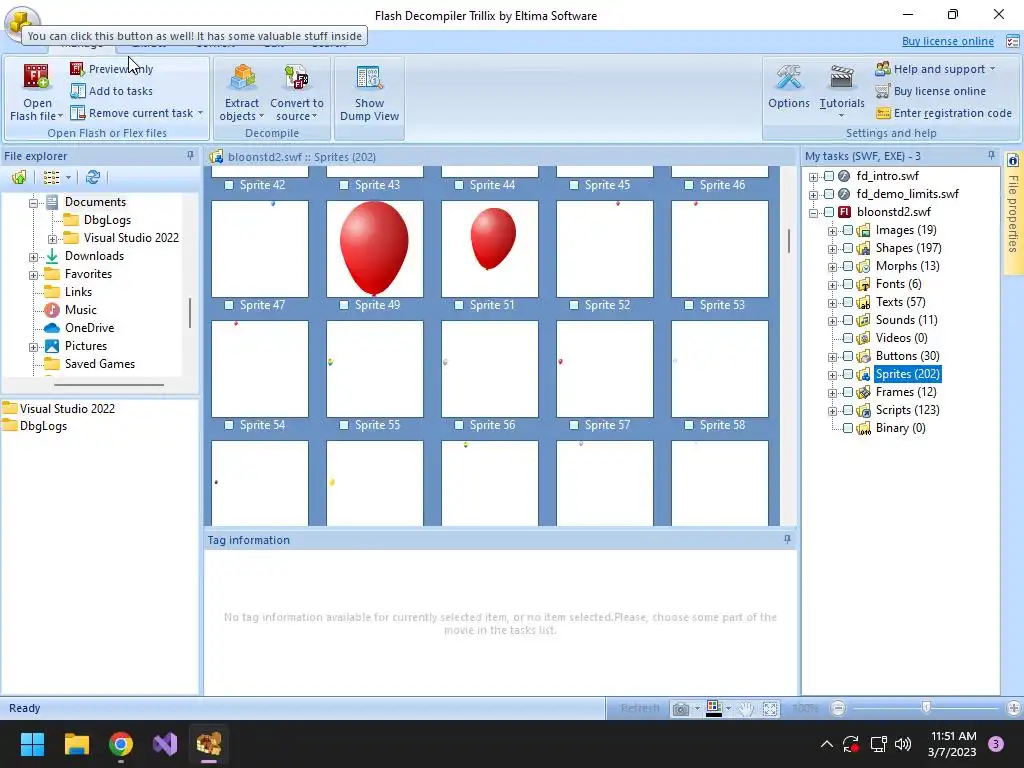Expand the fd_demo_limits.swf task node

[814, 195]
